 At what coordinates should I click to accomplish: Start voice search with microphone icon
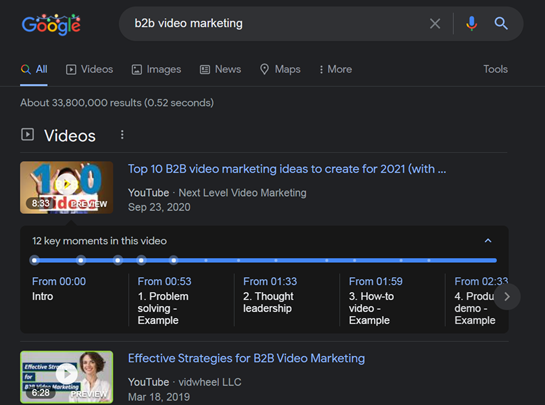[x=472, y=24]
